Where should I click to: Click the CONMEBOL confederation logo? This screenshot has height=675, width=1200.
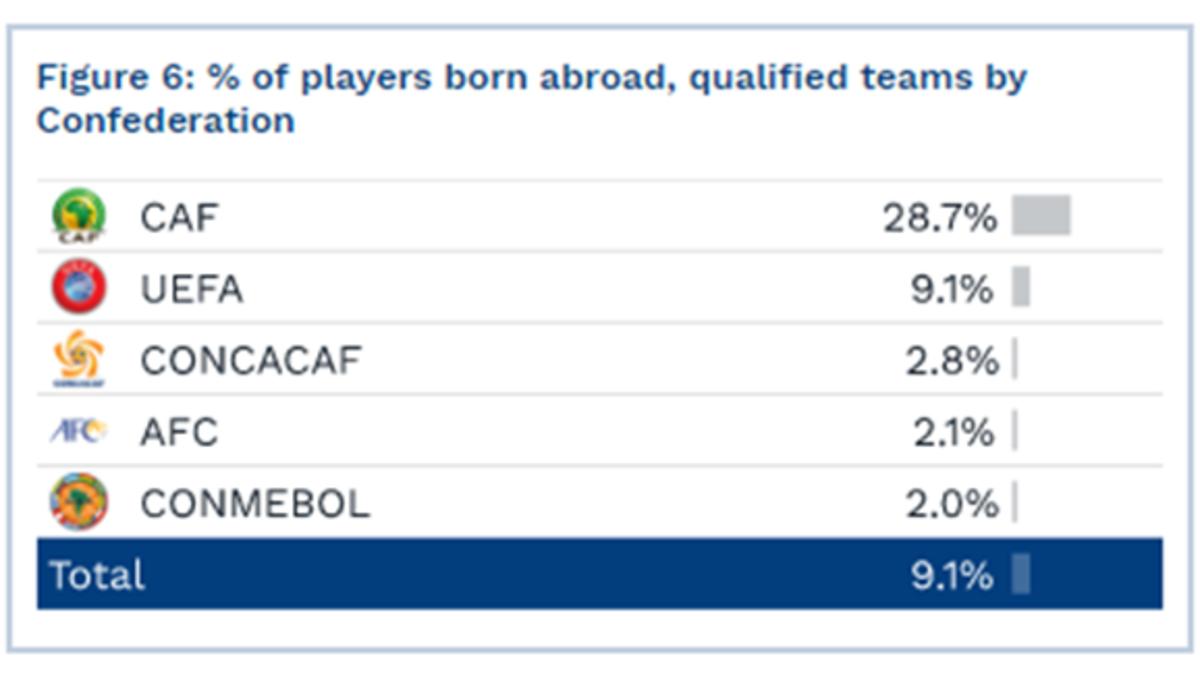(78, 502)
